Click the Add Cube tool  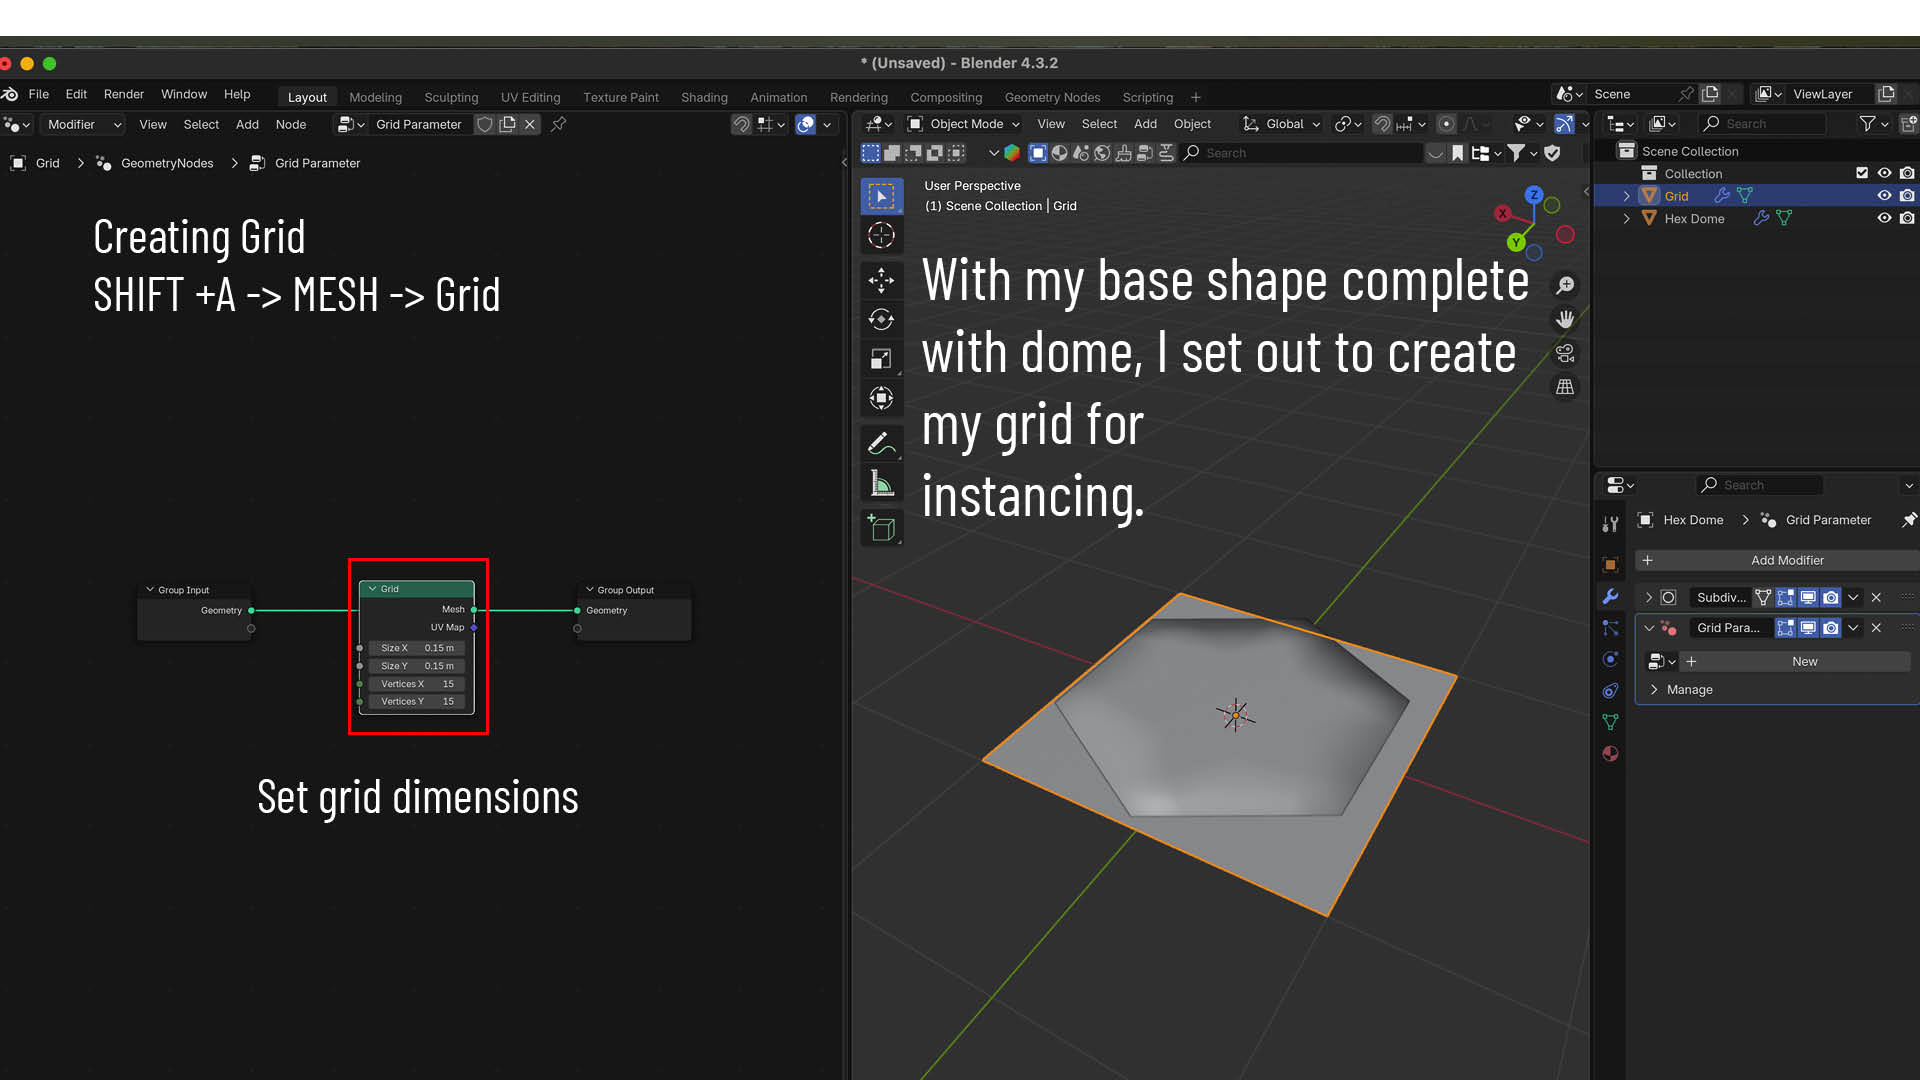881,528
